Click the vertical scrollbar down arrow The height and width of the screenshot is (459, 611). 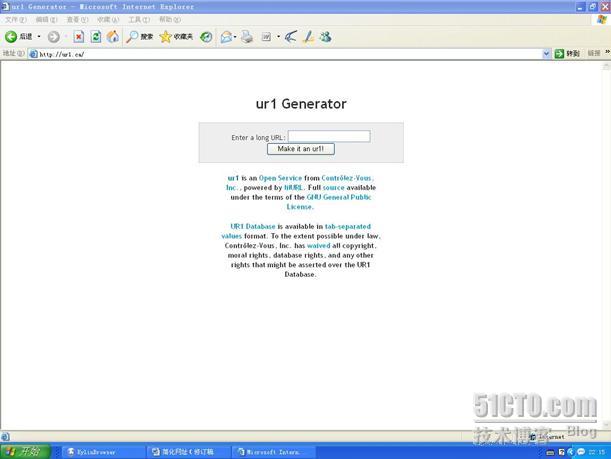point(606,425)
